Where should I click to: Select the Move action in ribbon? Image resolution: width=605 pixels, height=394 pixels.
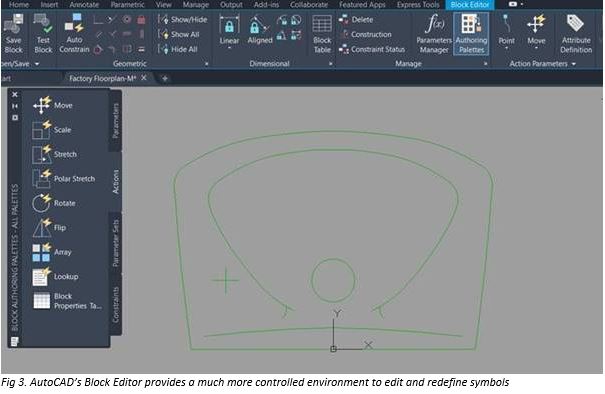point(536,29)
